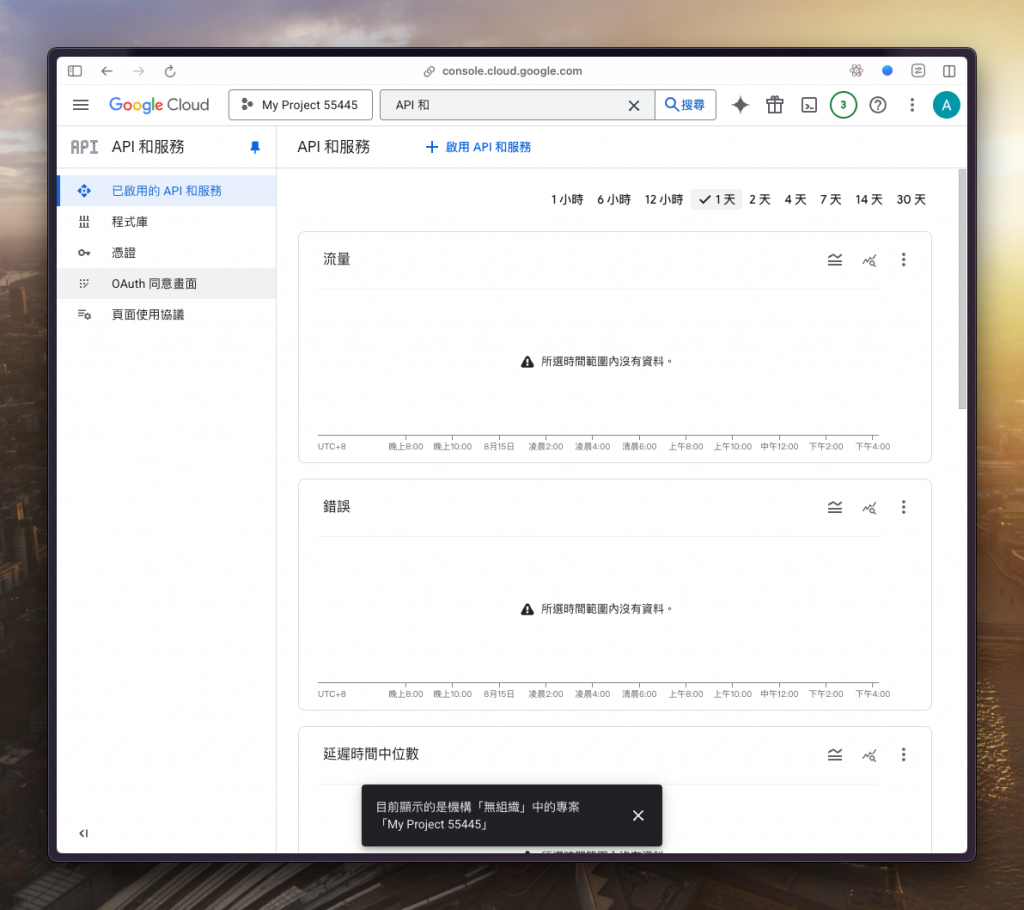Dismiss the project notification toast with X
The width and height of the screenshot is (1024, 910).
pos(638,815)
